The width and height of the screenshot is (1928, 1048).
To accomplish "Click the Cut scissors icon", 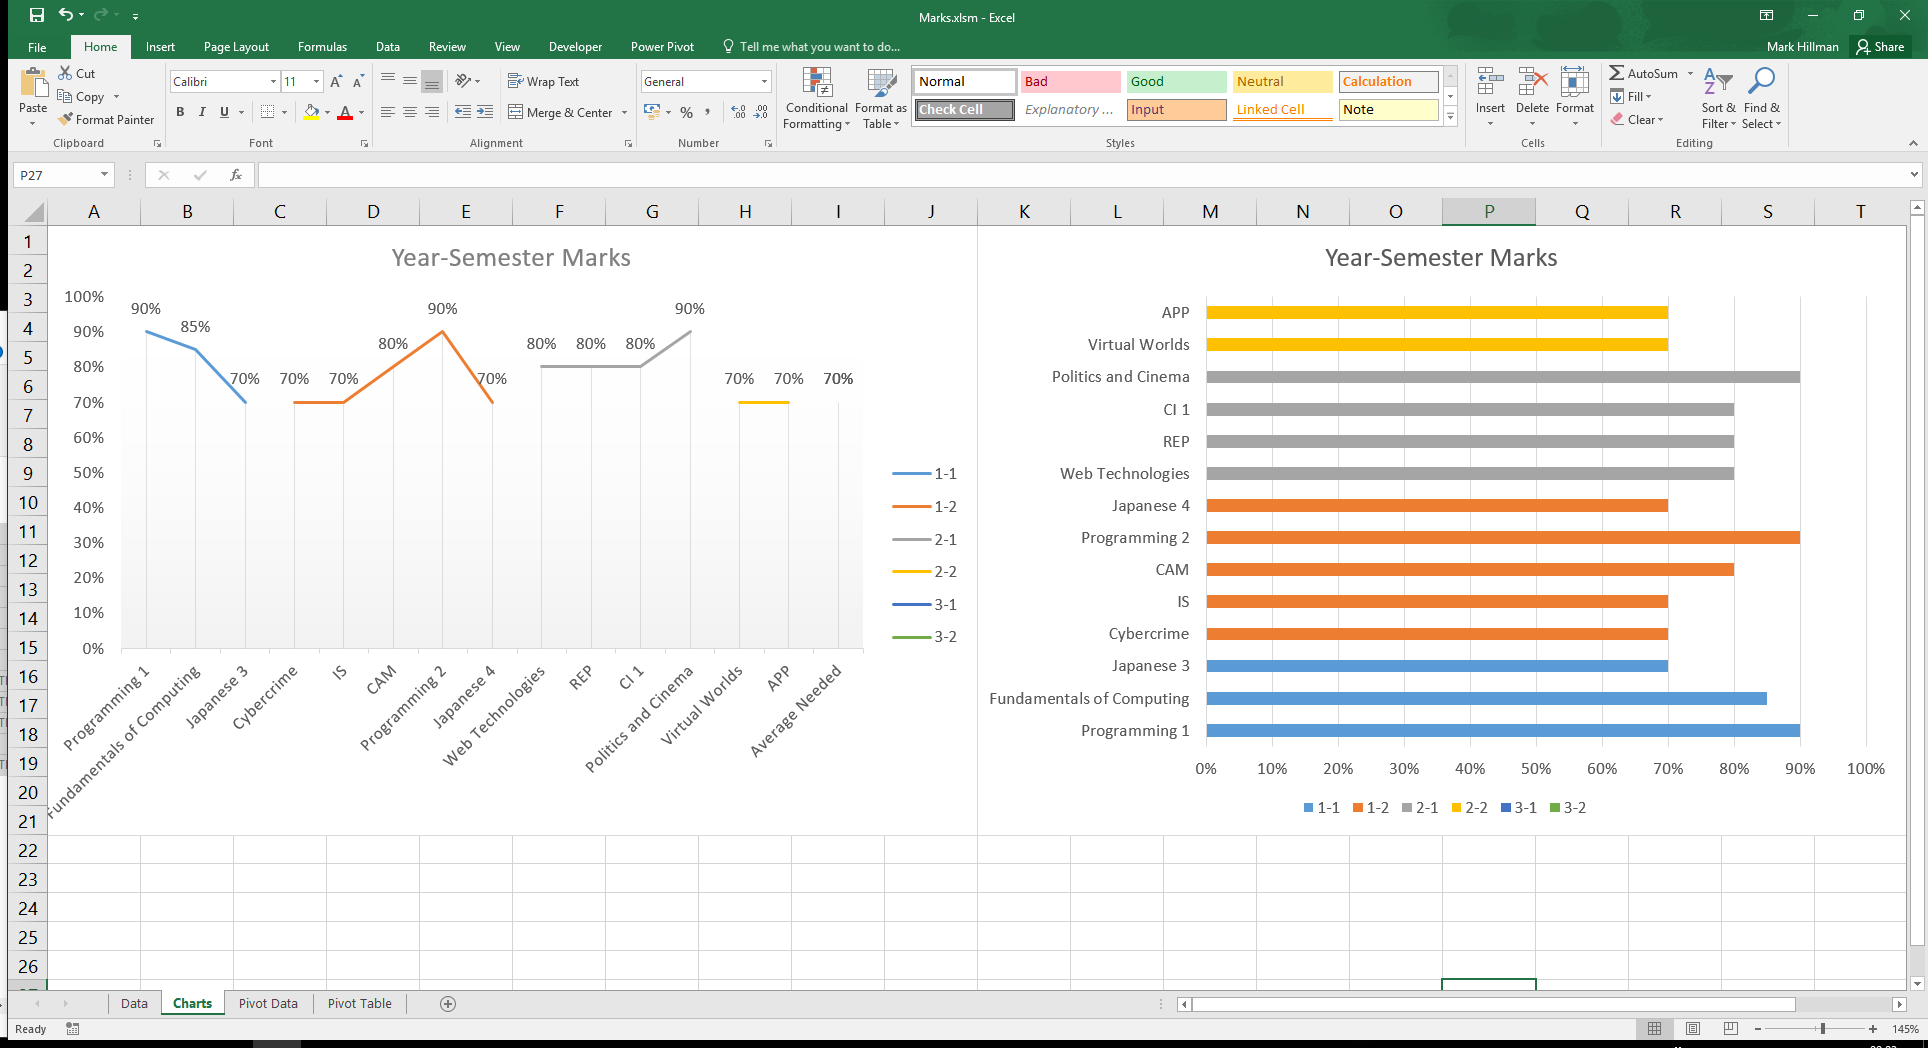I will click(x=65, y=73).
